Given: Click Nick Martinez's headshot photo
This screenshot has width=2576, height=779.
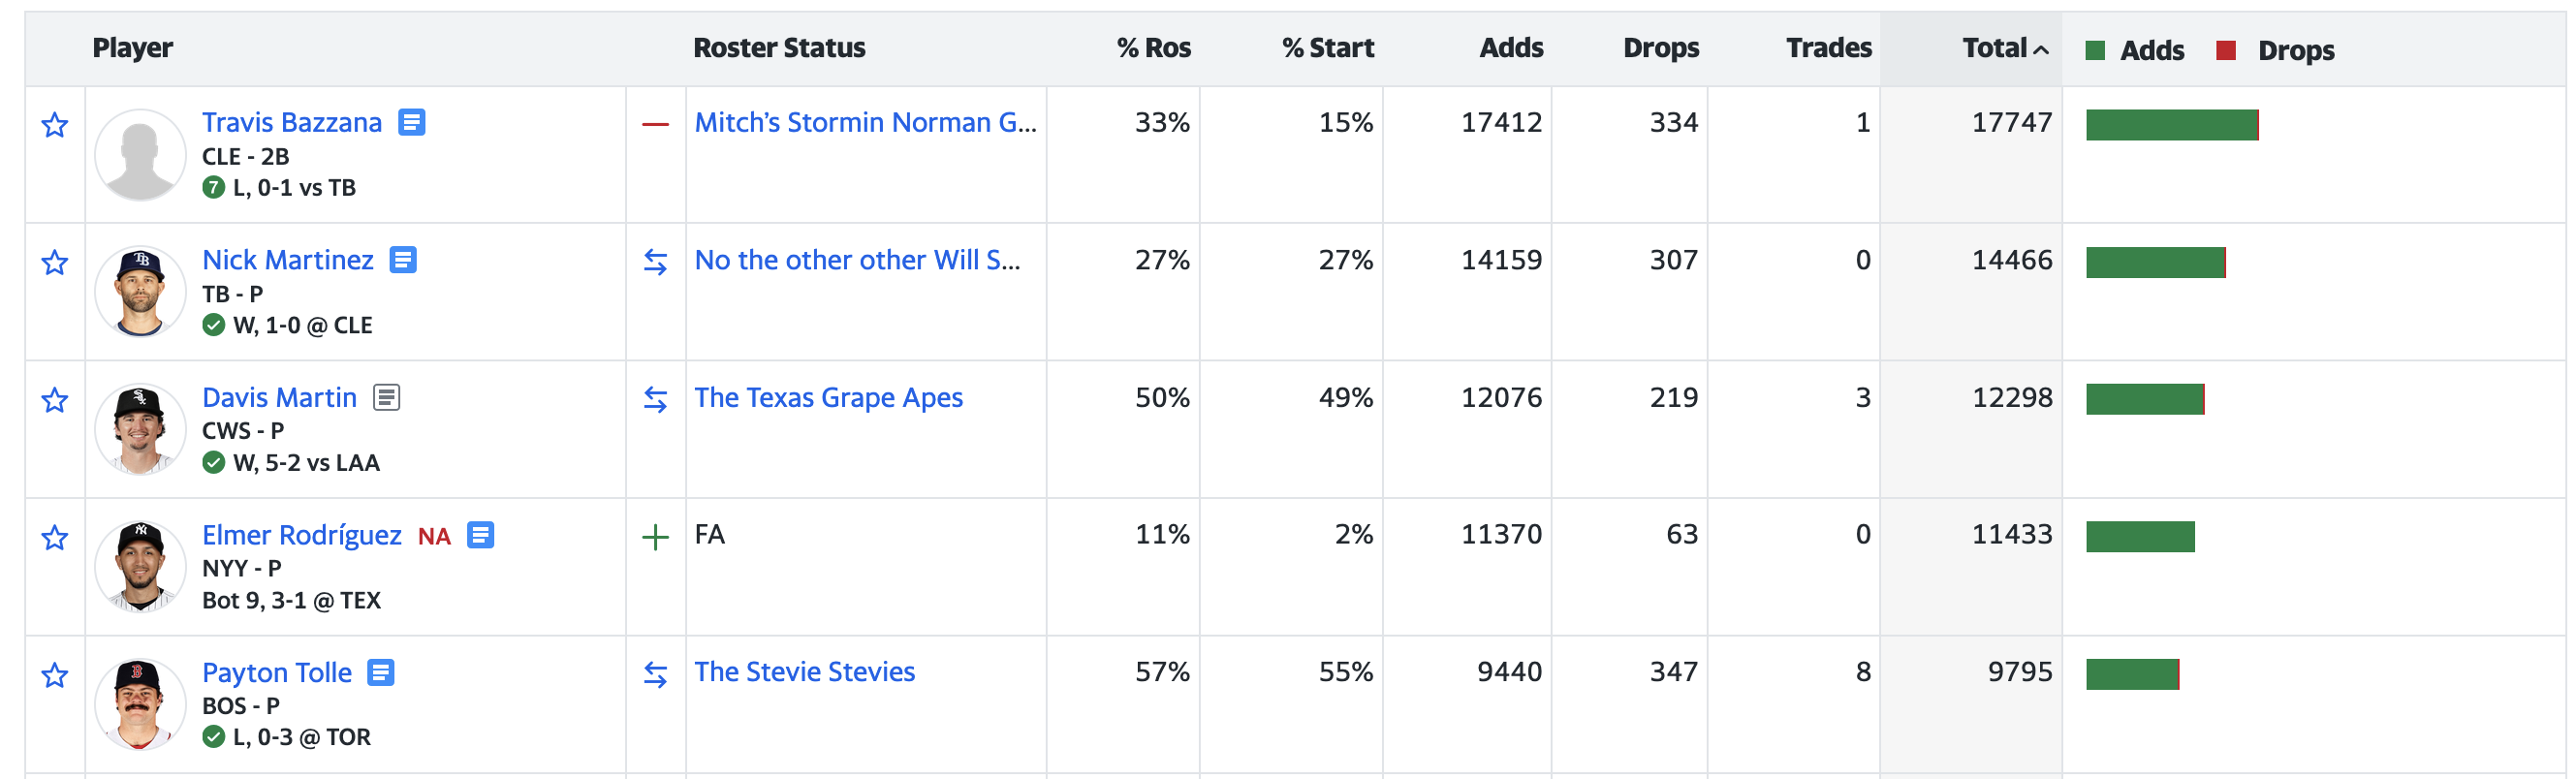Looking at the screenshot, I should pyautogui.click(x=140, y=292).
